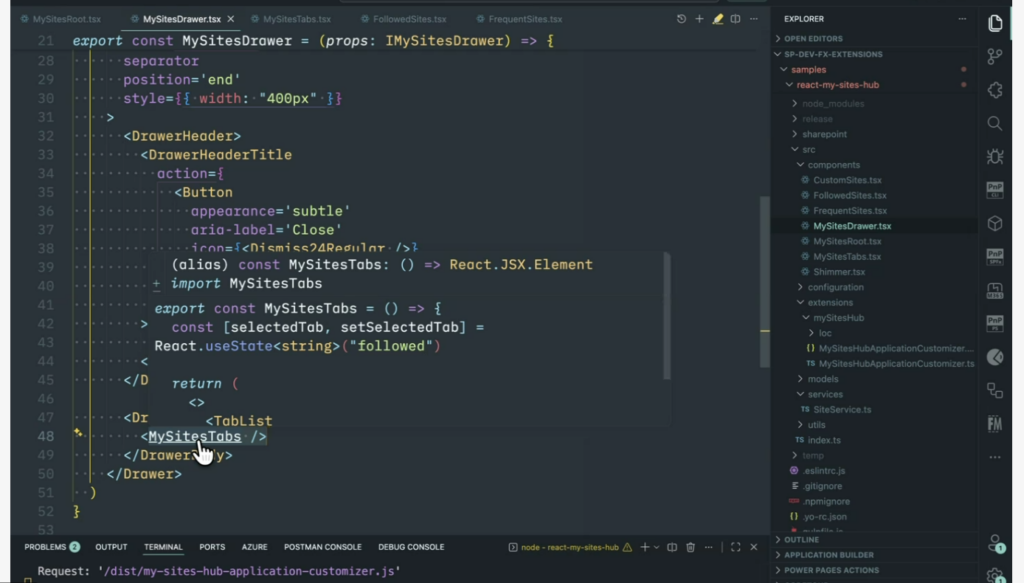
Task: Open Extensions view icon
Action: pyautogui.click(x=995, y=90)
